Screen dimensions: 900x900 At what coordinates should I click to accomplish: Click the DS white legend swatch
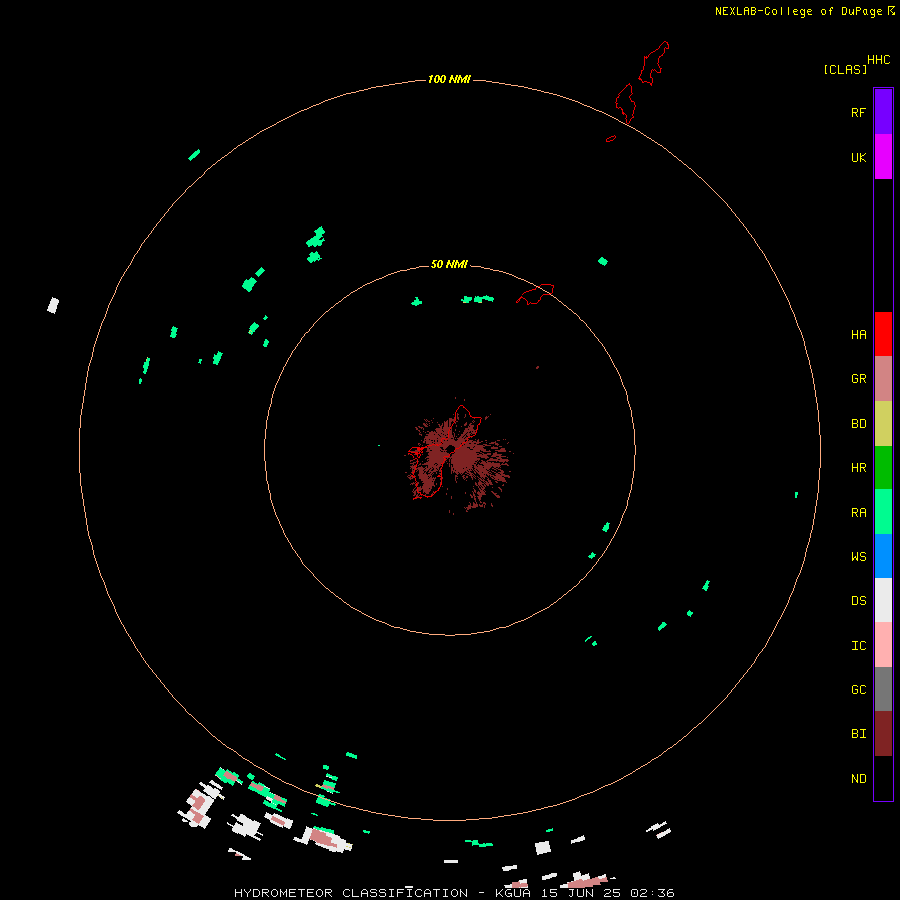point(883,600)
